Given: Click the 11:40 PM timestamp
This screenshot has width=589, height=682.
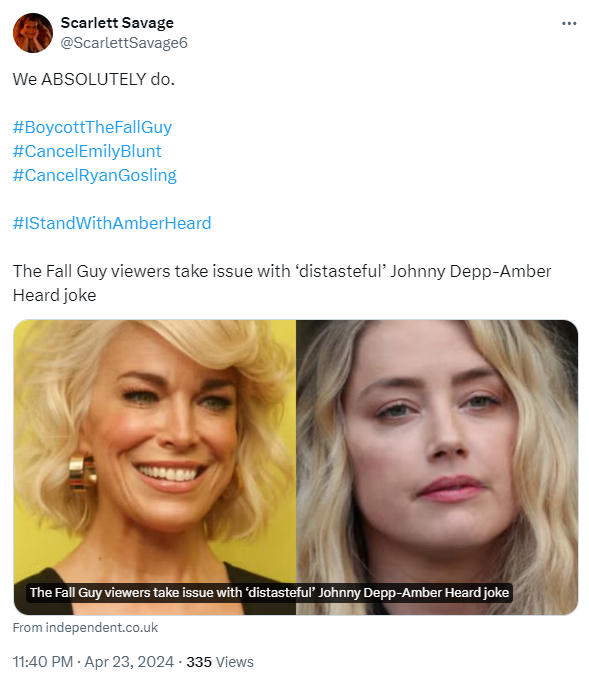Looking at the screenshot, I should click(43, 662).
